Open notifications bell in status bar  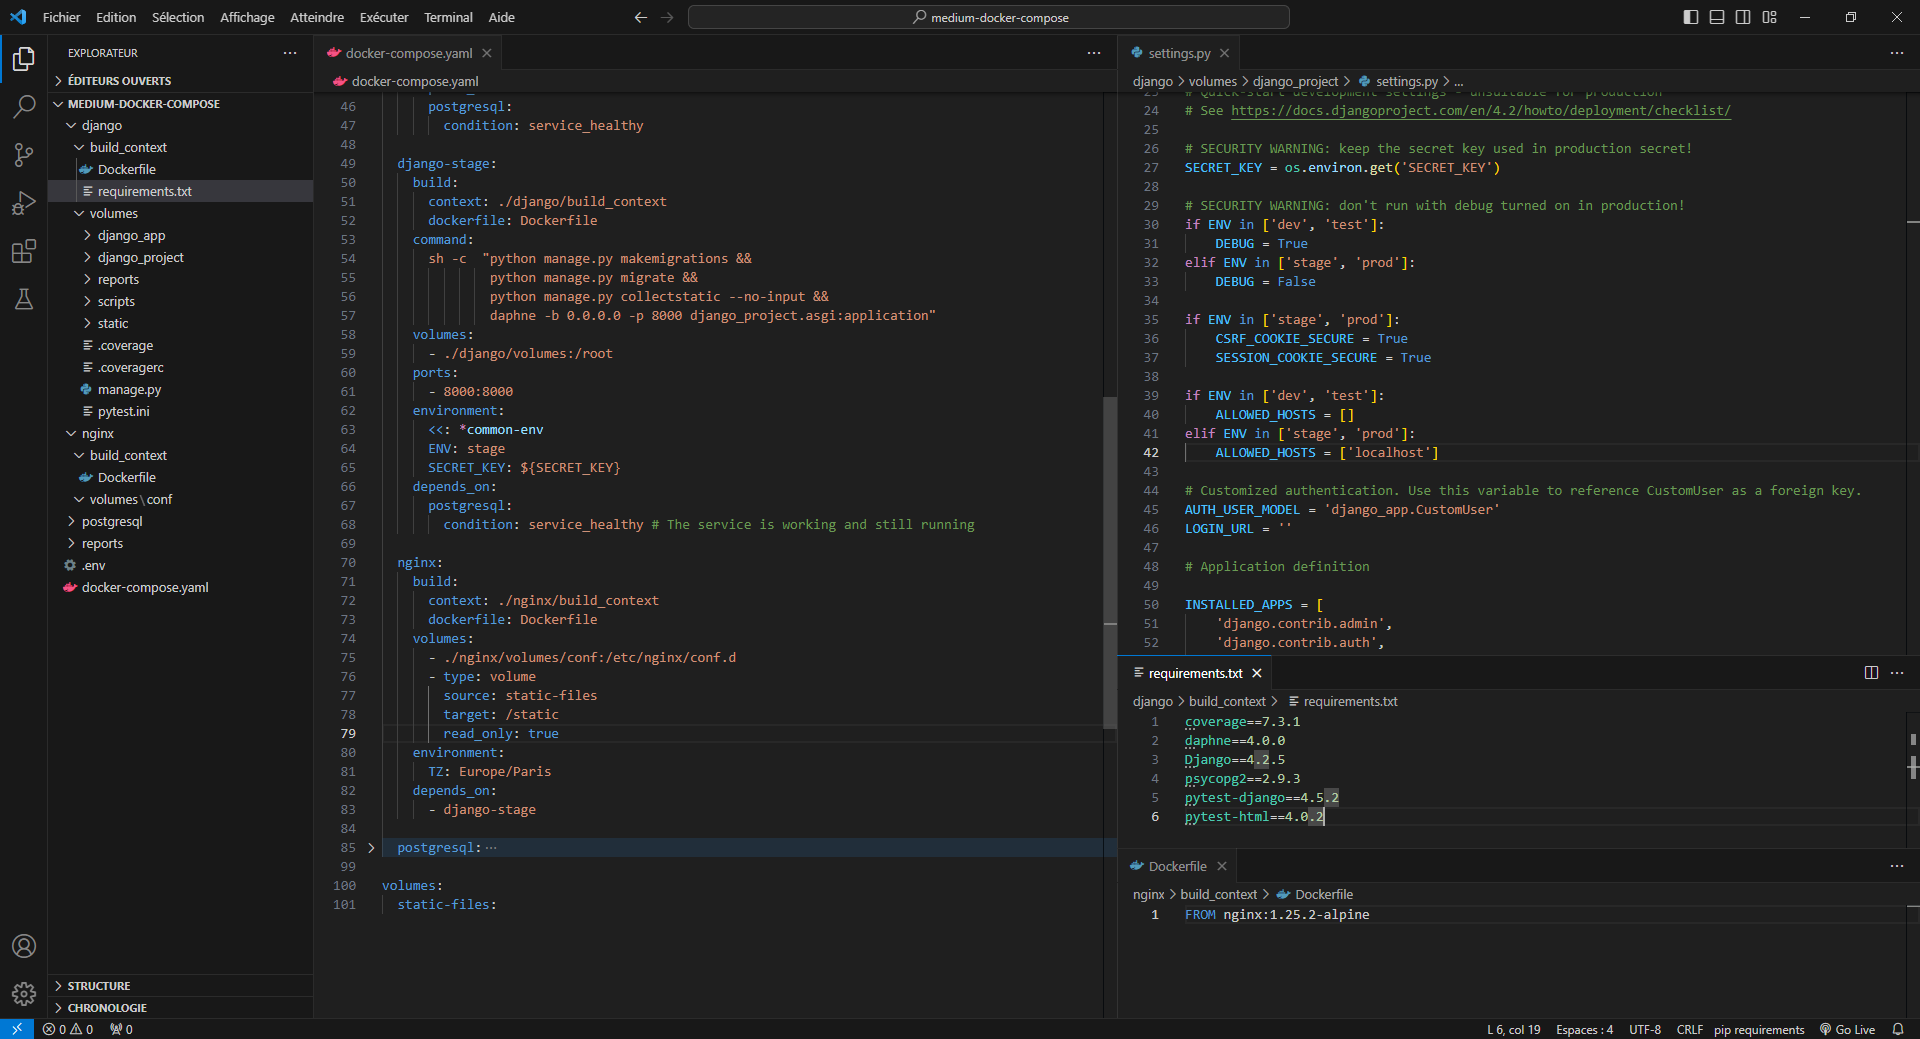click(x=1897, y=1029)
